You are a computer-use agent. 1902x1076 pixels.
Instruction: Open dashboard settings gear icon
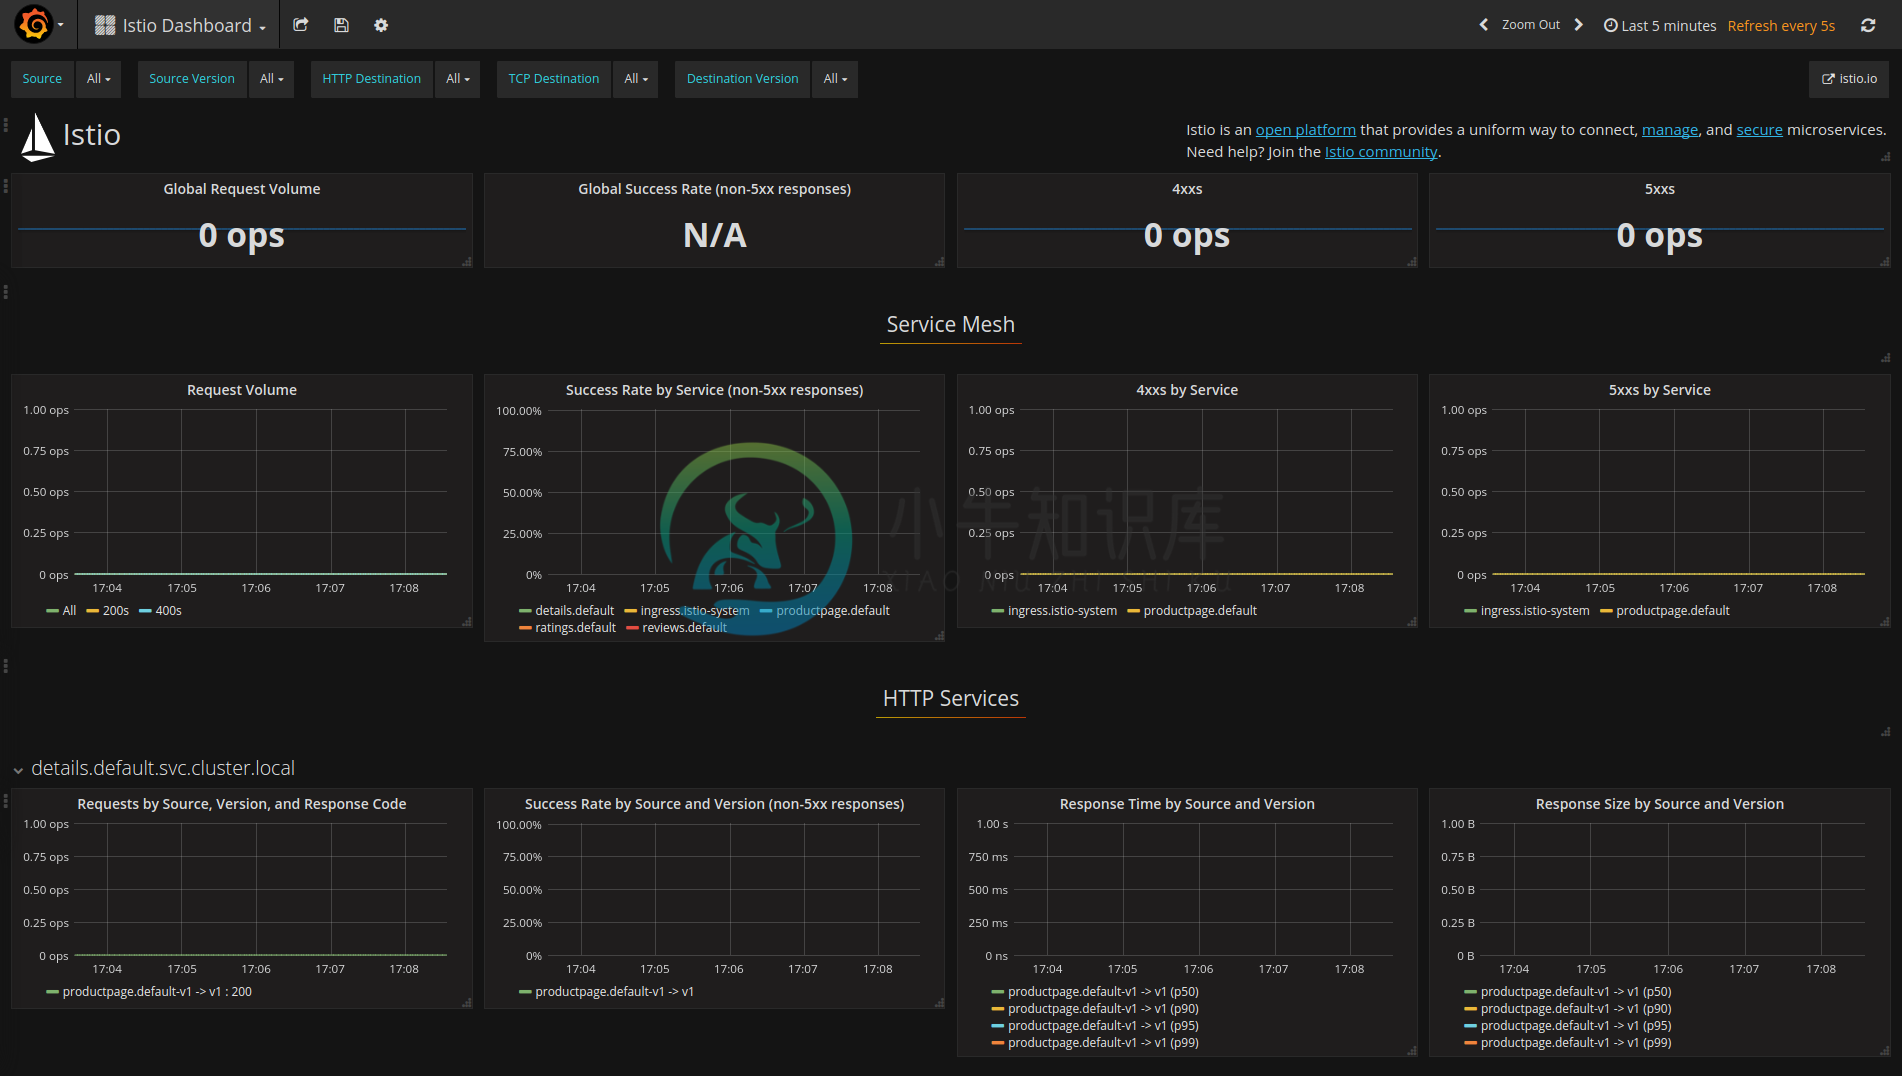coord(381,25)
